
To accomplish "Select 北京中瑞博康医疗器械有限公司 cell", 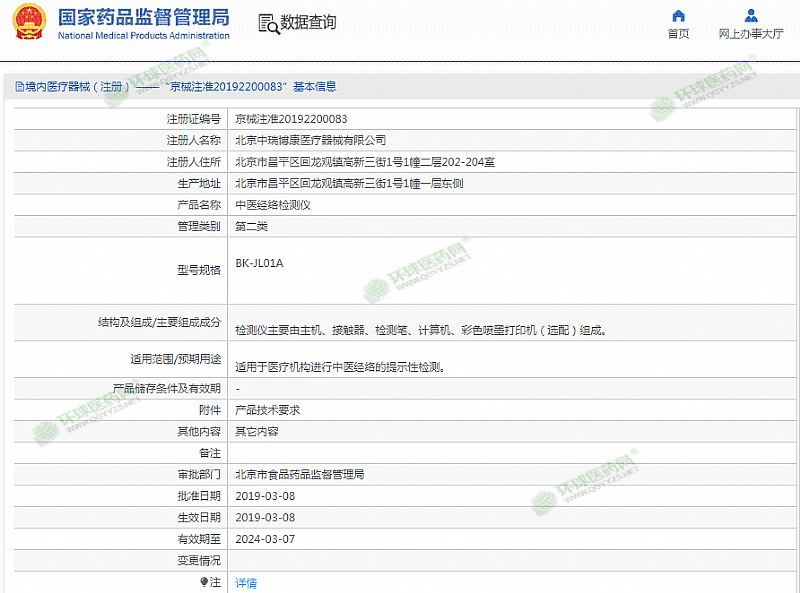I will [x=310, y=140].
